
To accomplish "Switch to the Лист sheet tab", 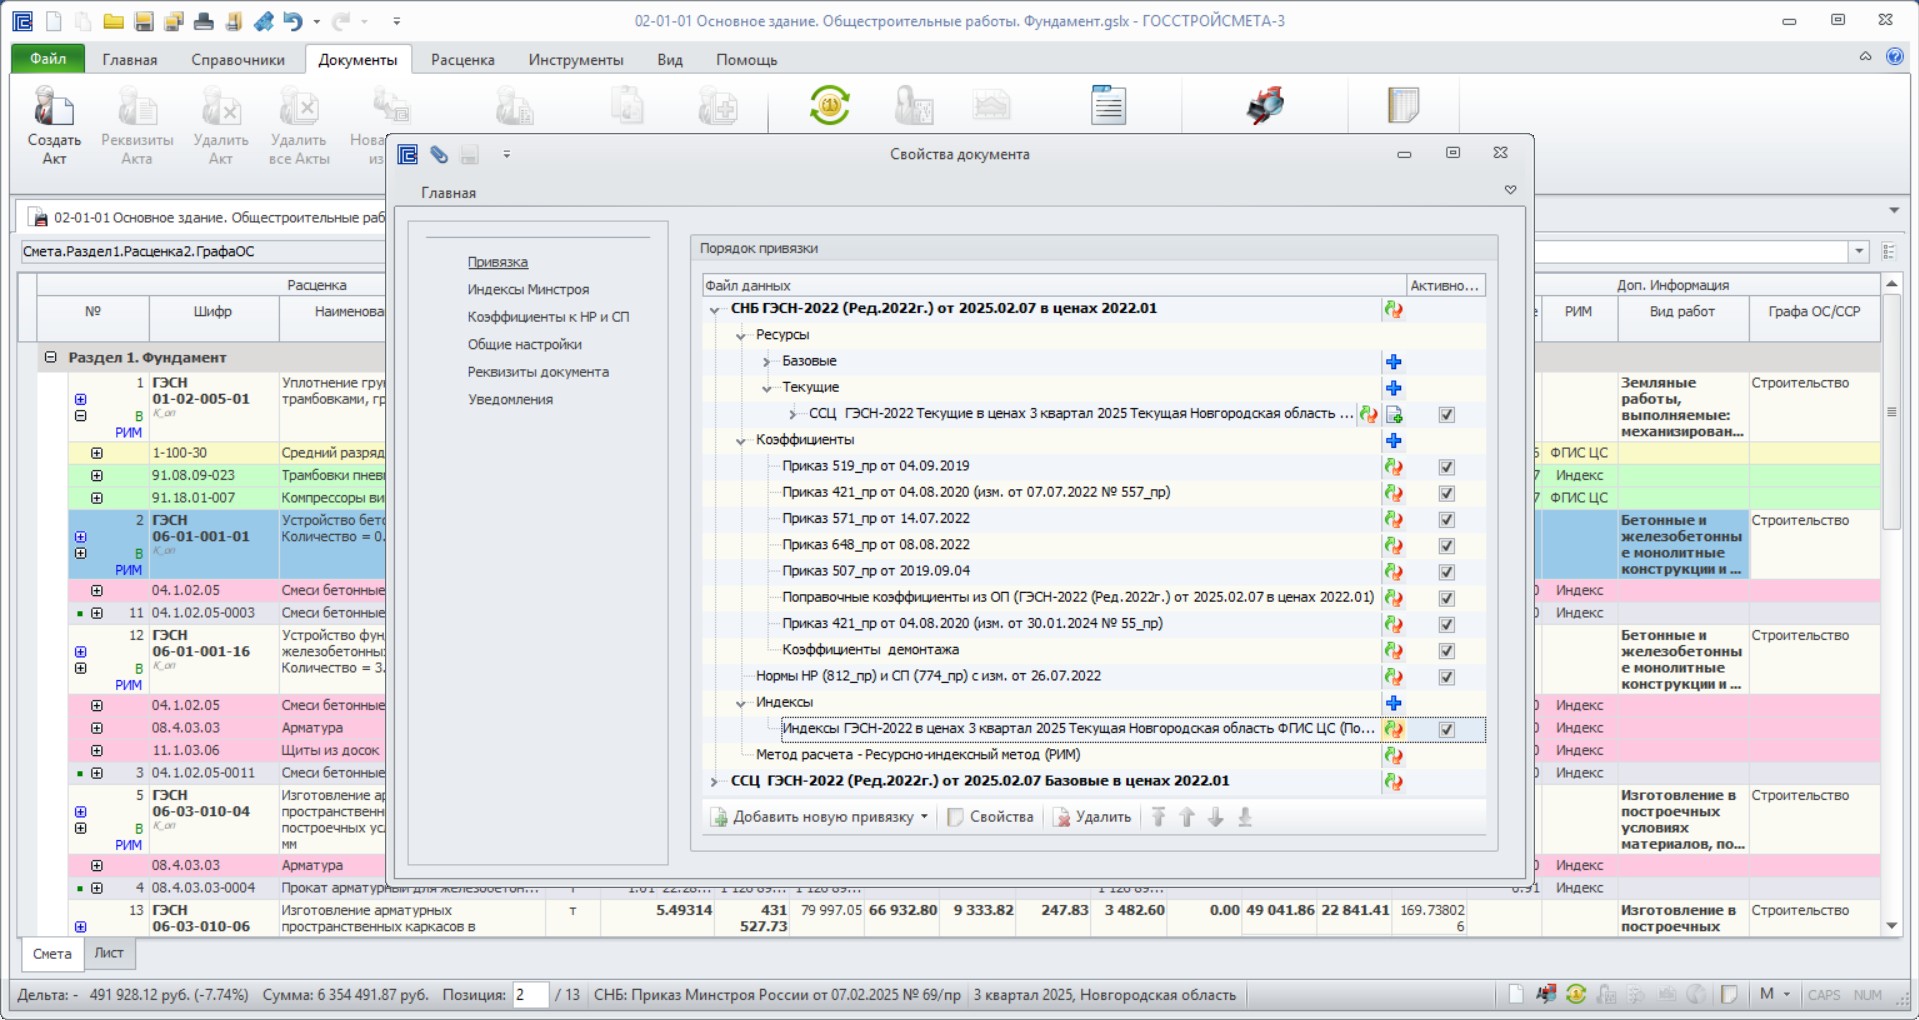I will (109, 953).
